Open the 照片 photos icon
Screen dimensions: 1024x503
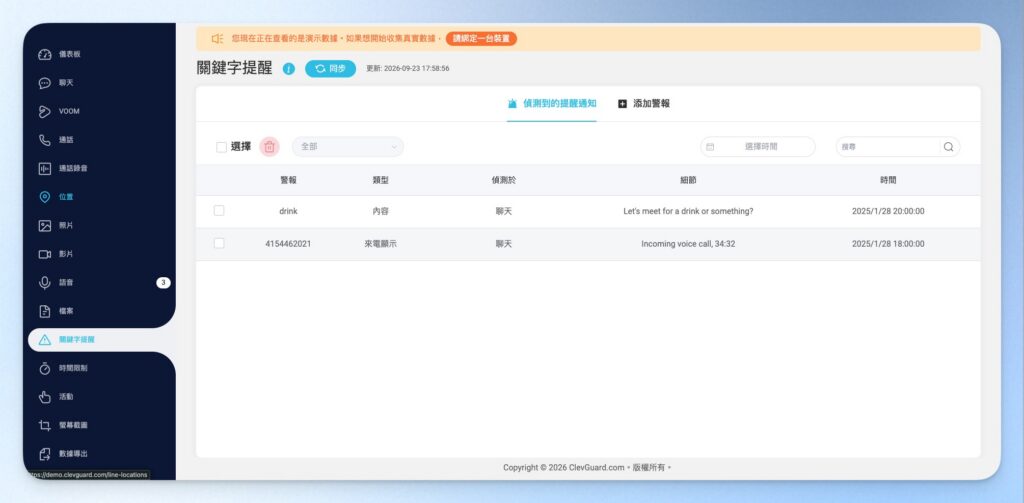[44, 225]
